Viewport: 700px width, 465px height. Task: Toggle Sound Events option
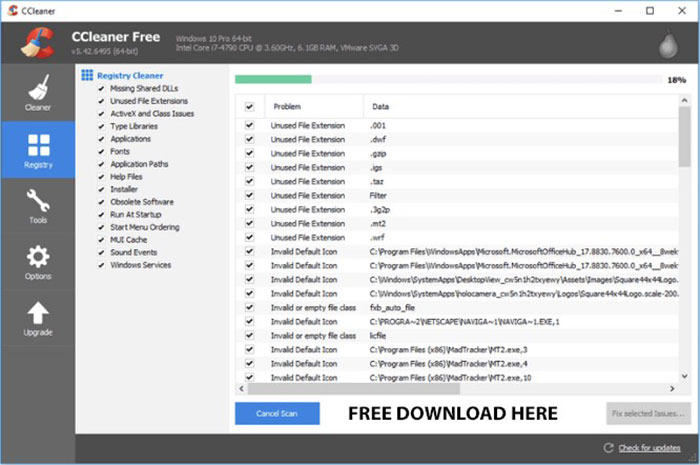[101, 252]
